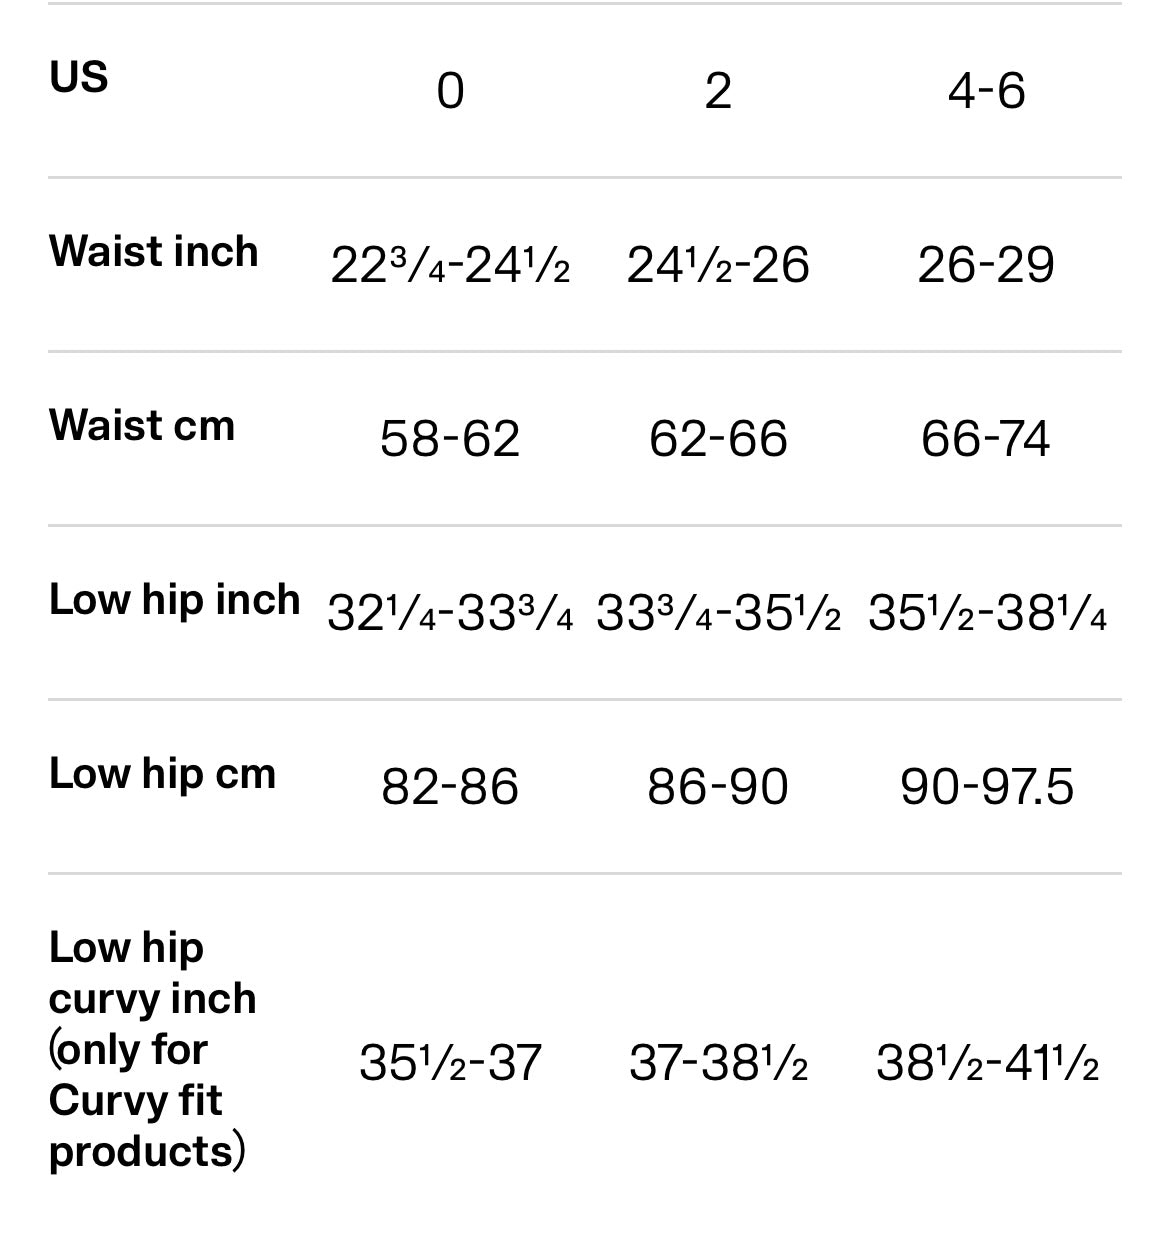
Task: Click the US row header
Action: [79, 77]
